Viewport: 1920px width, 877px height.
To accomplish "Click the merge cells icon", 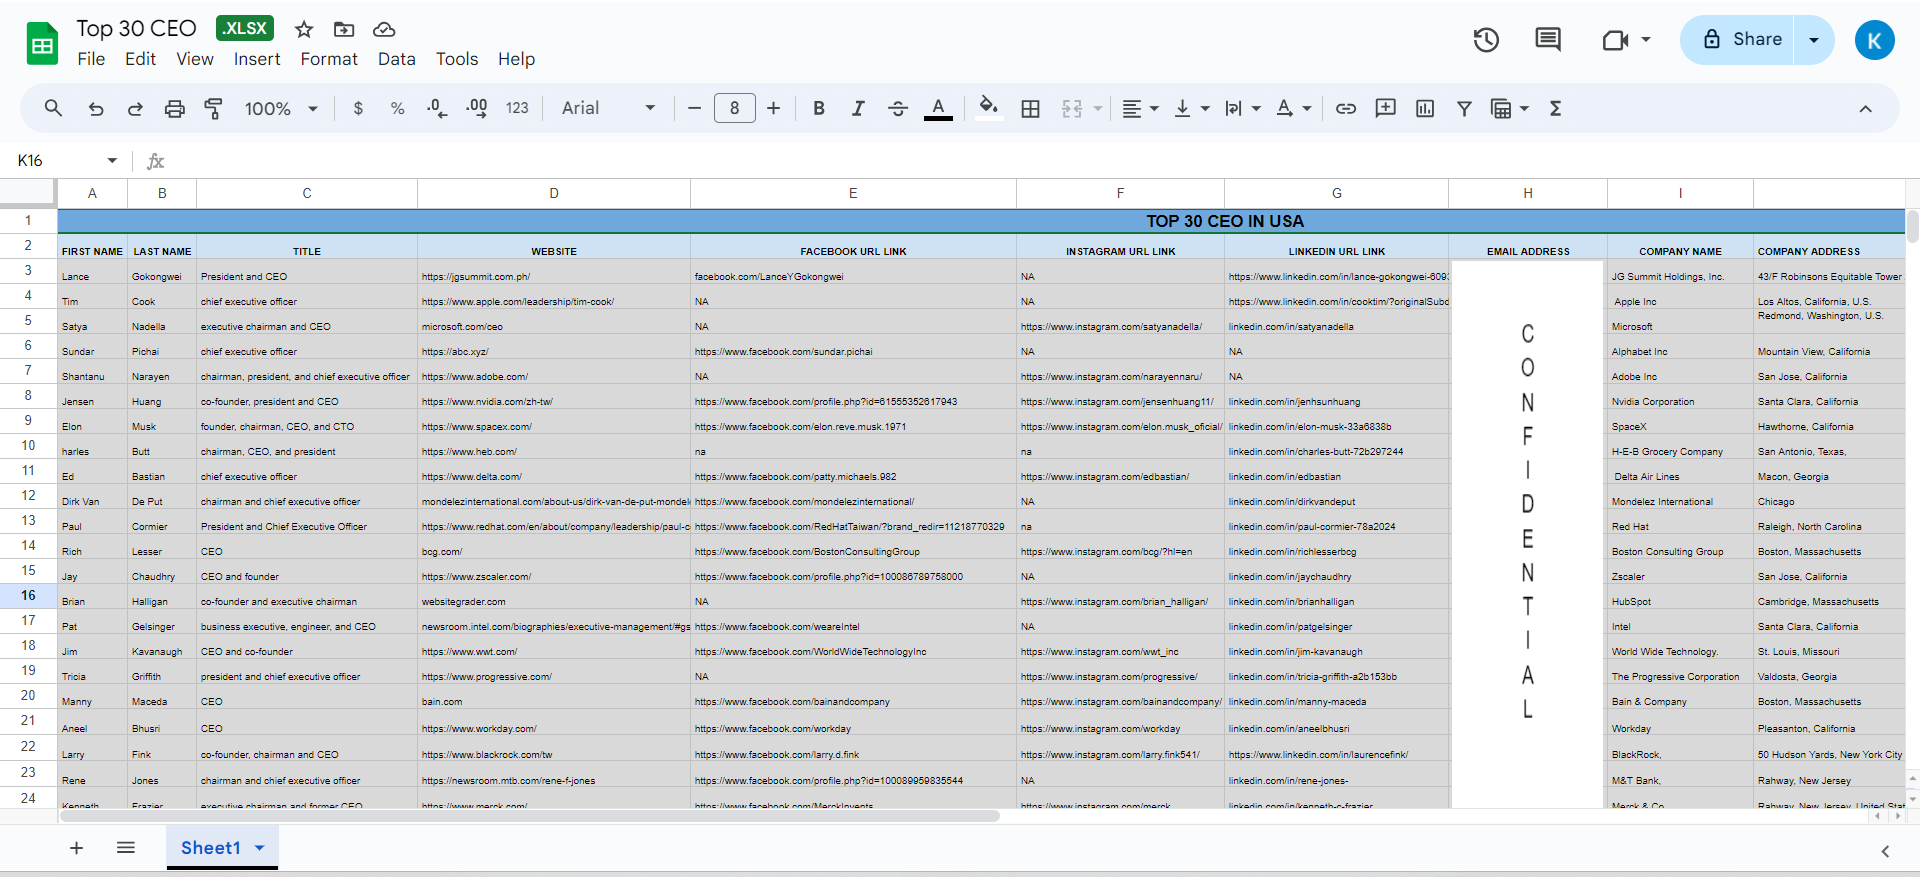I will (1072, 108).
